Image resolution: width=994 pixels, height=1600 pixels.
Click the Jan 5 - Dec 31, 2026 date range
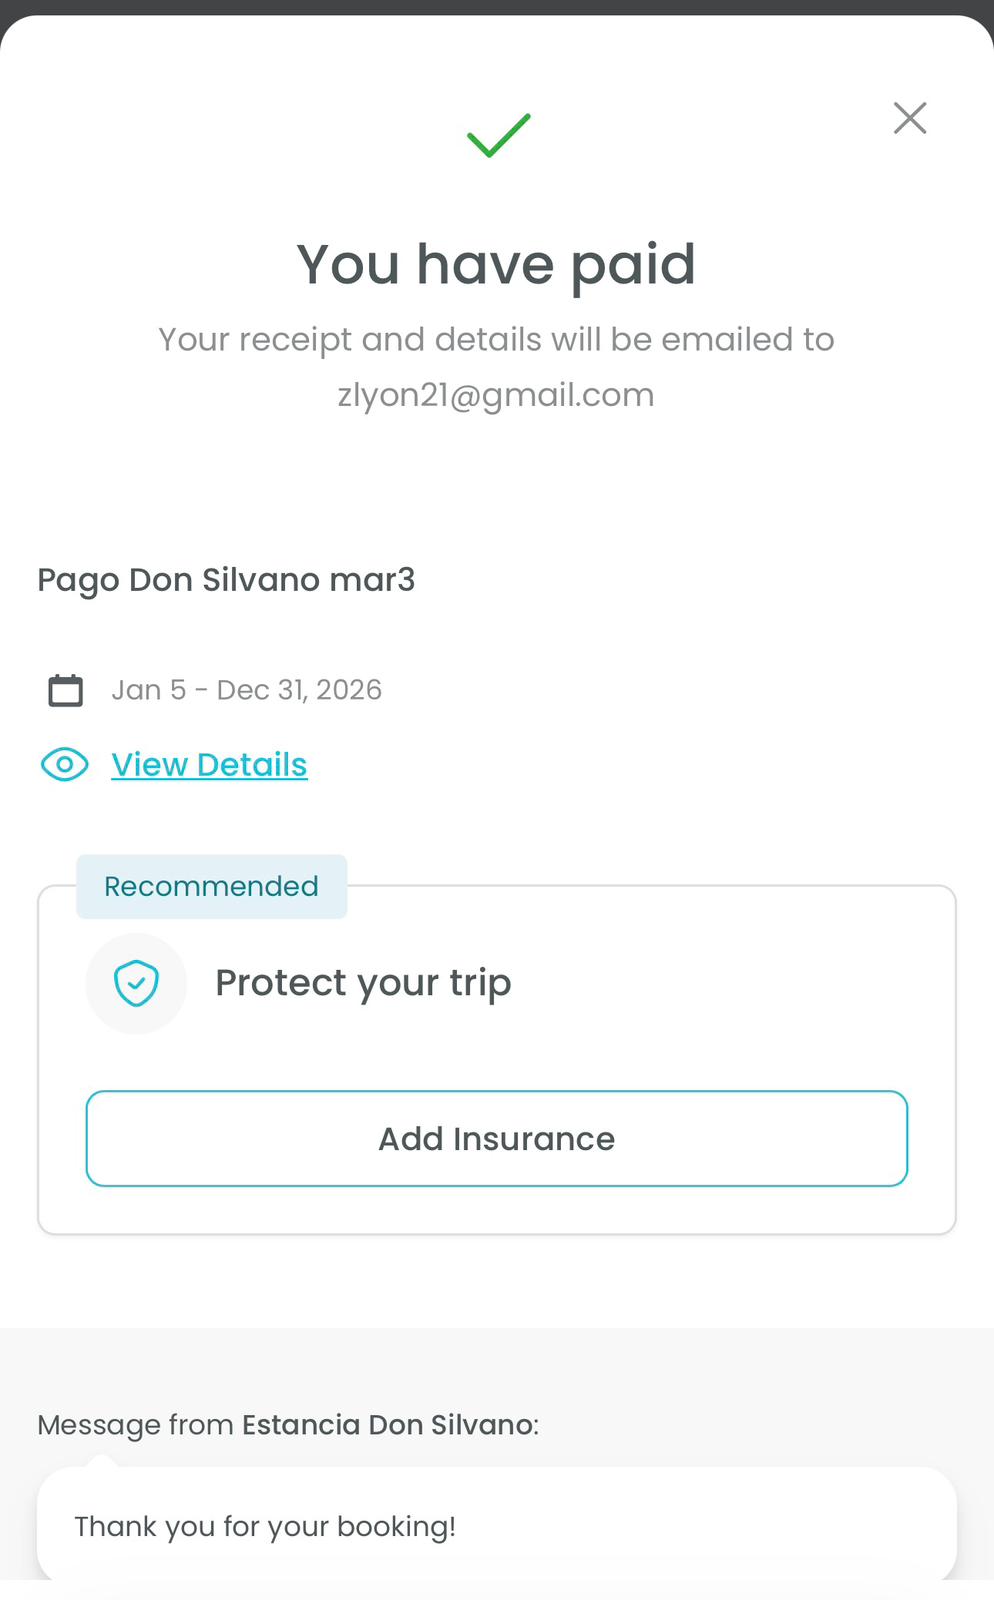tap(246, 690)
